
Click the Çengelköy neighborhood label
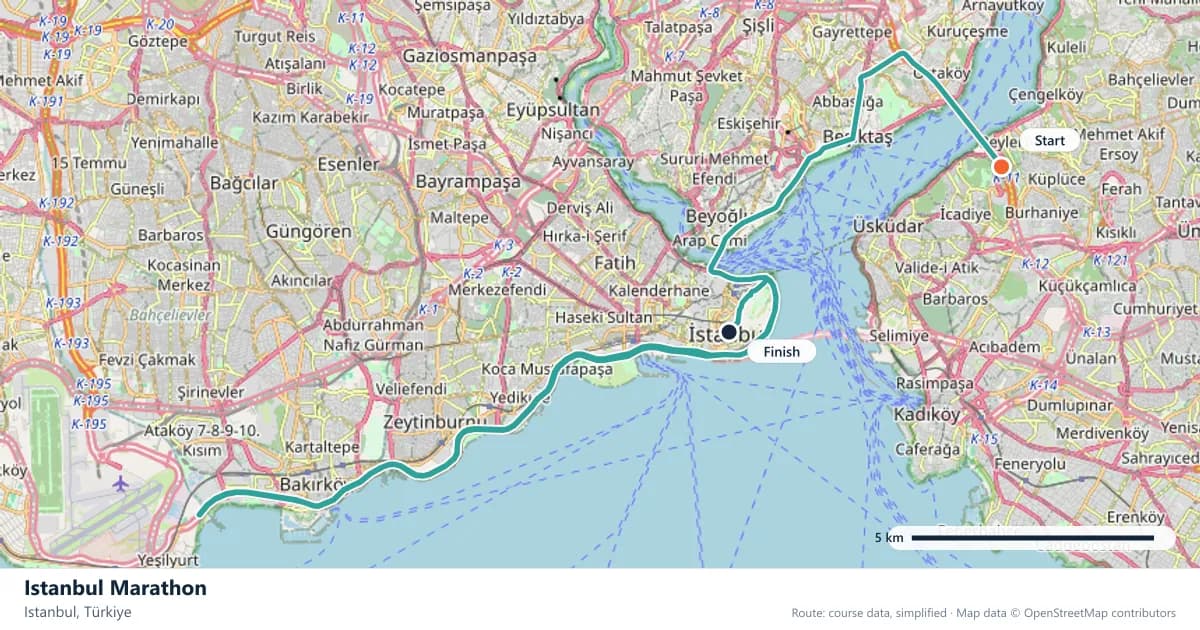click(1046, 94)
